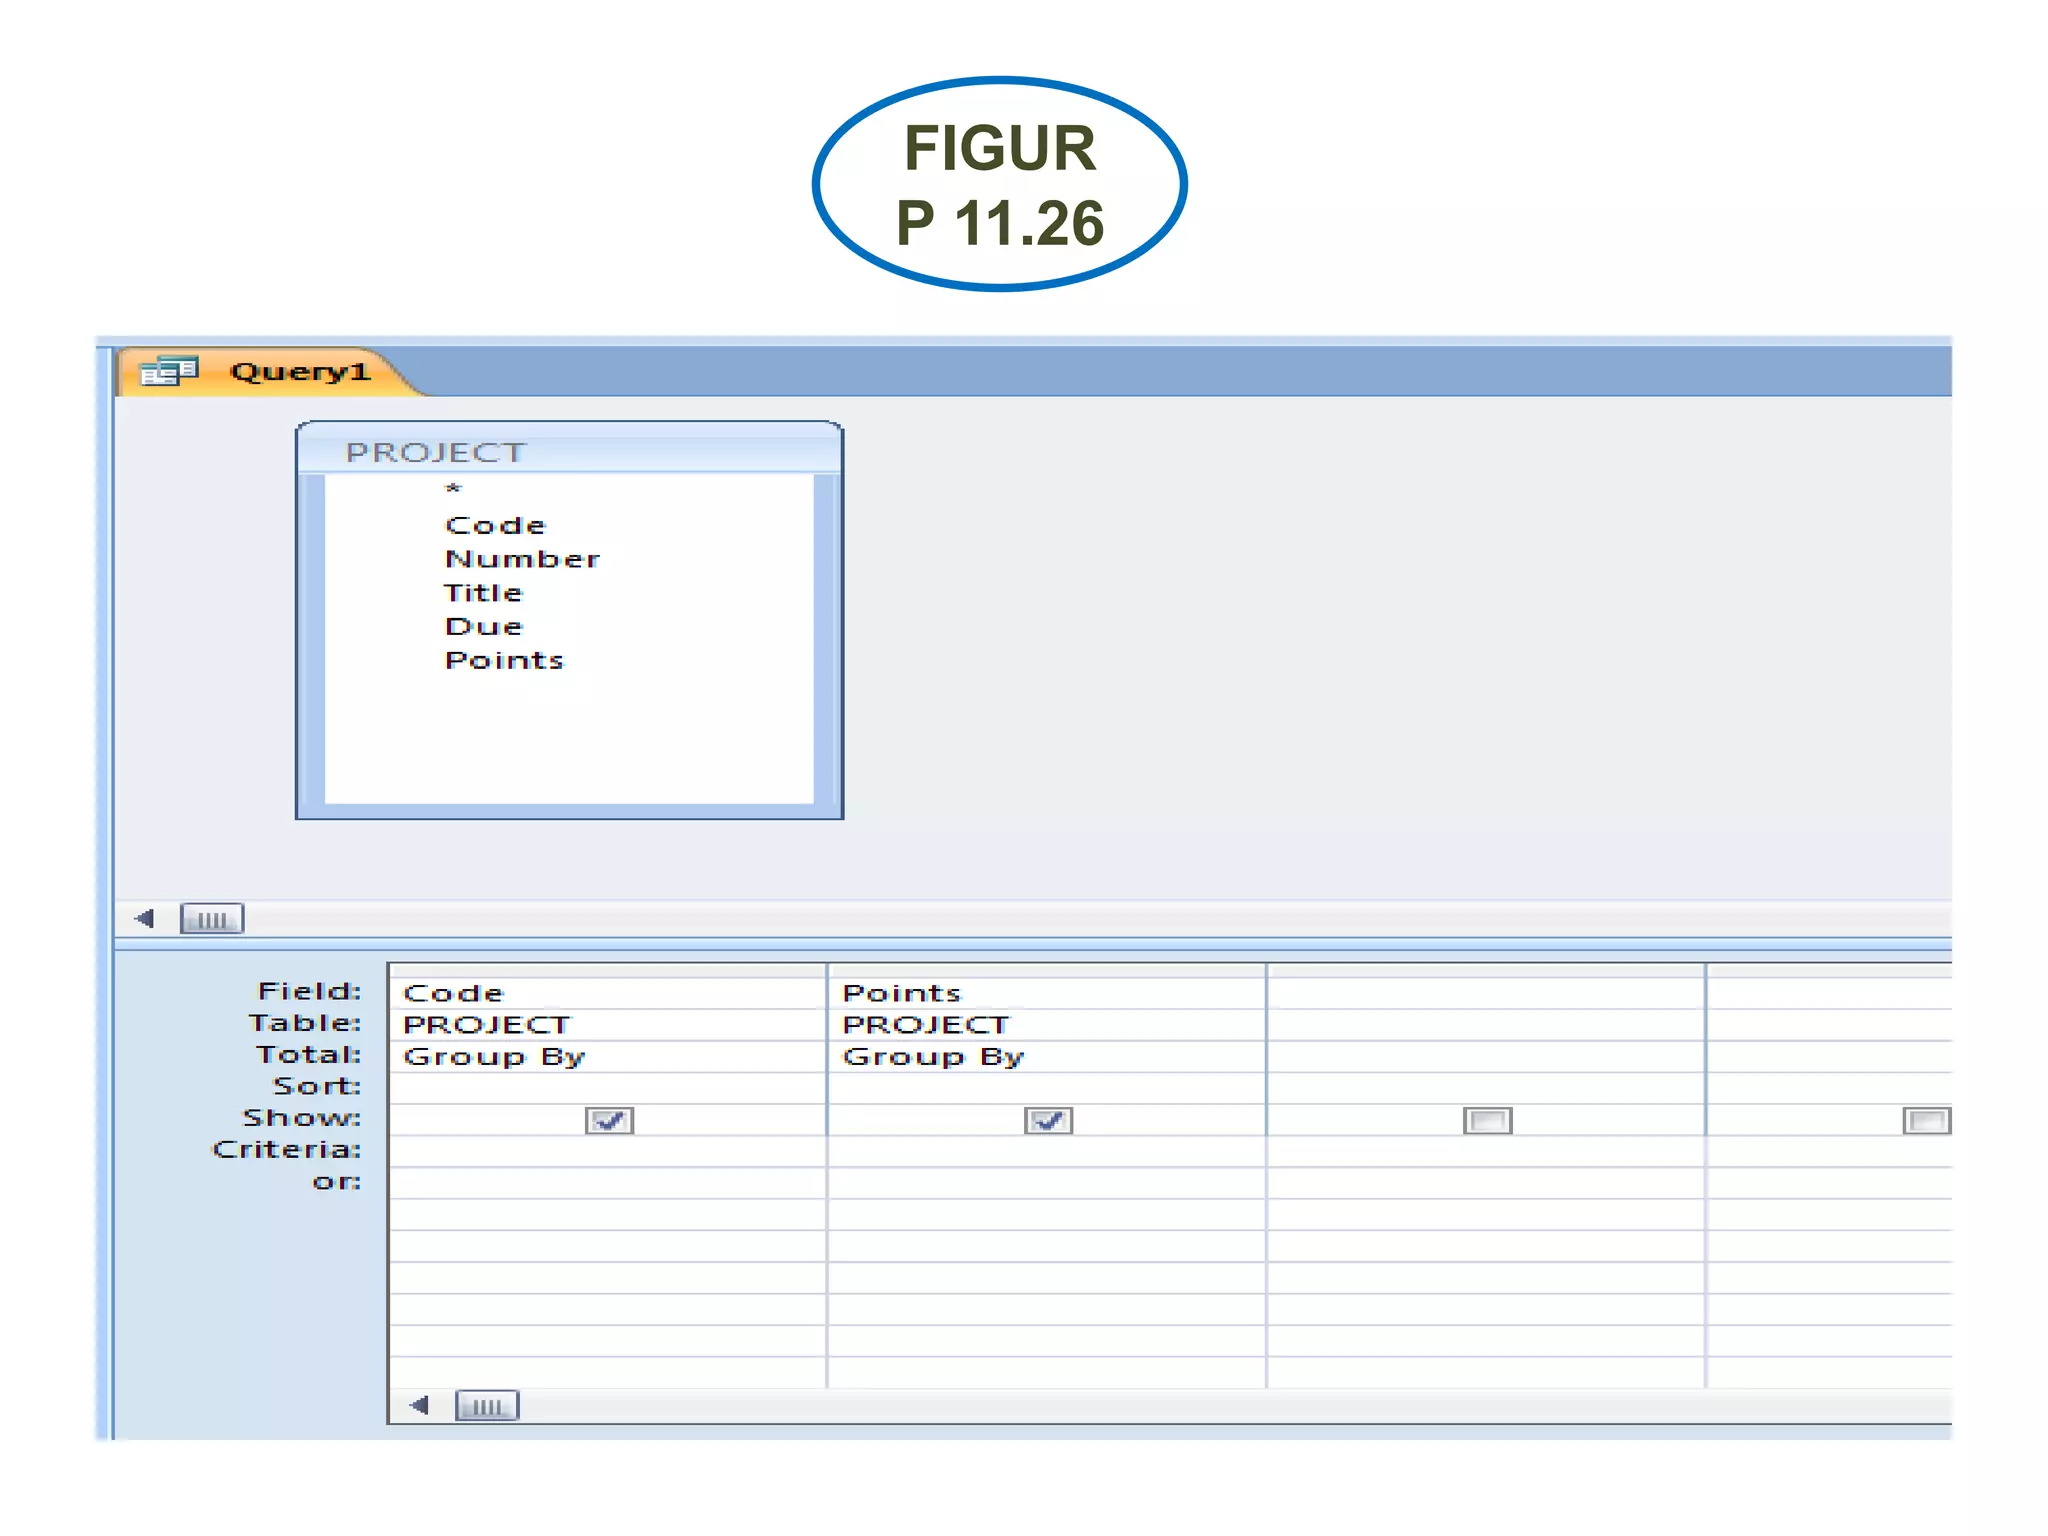Click the Query1 tab icon

(x=168, y=372)
